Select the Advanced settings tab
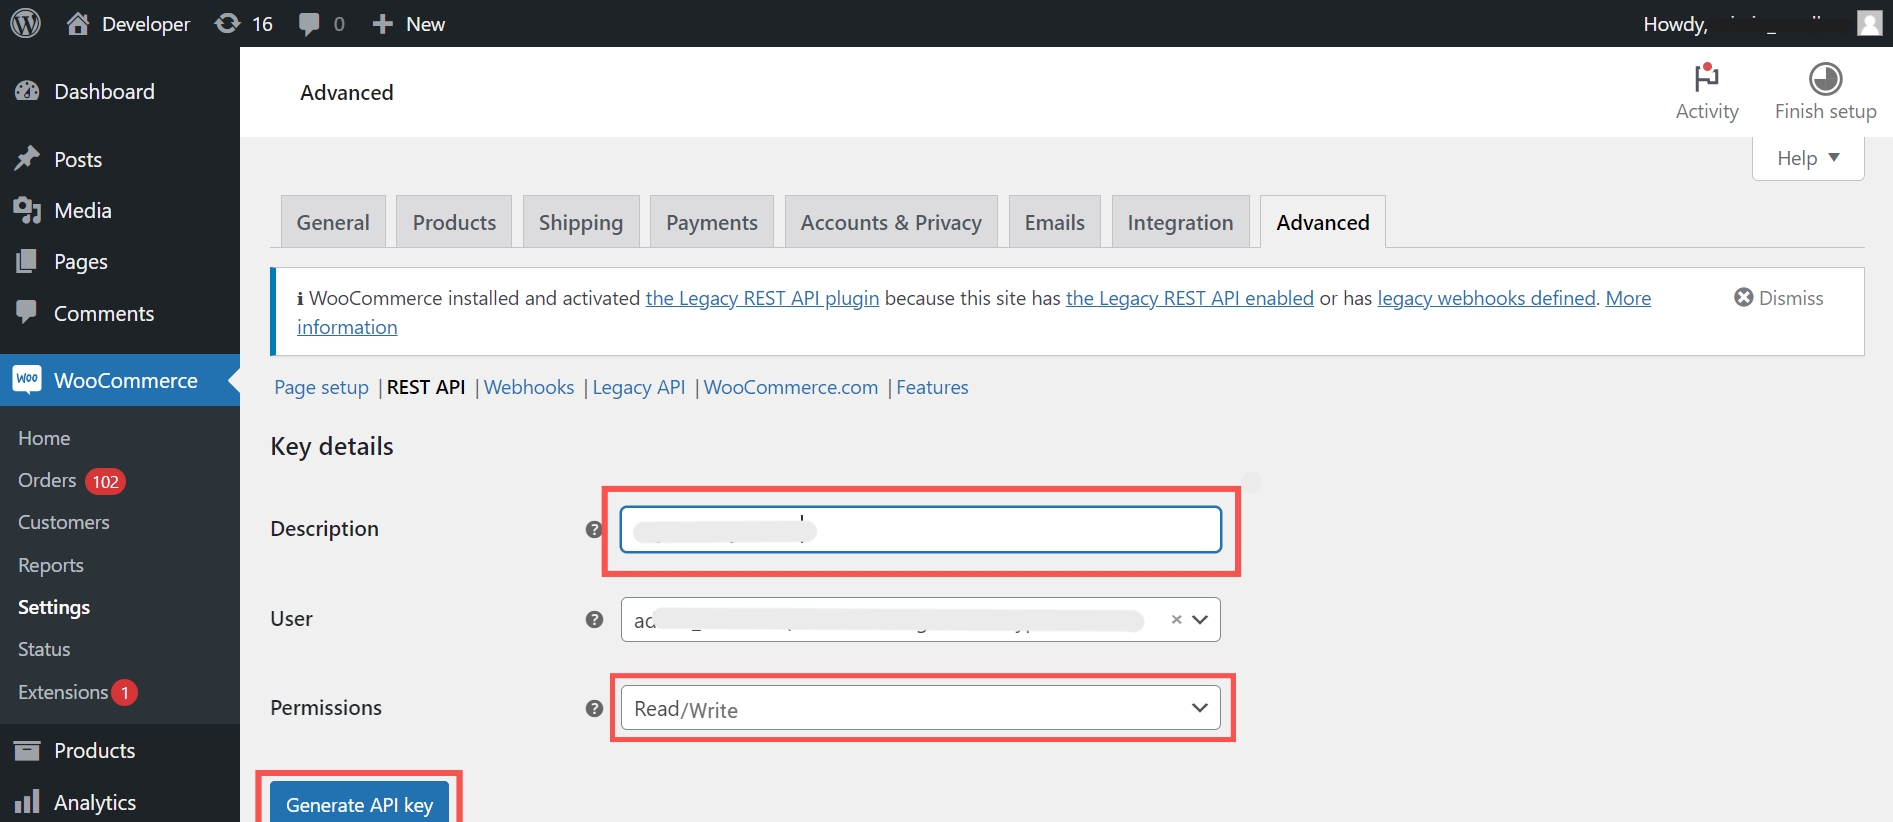Image resolution: width=1893 pixels, height=822 pixels. point(1323,222)
